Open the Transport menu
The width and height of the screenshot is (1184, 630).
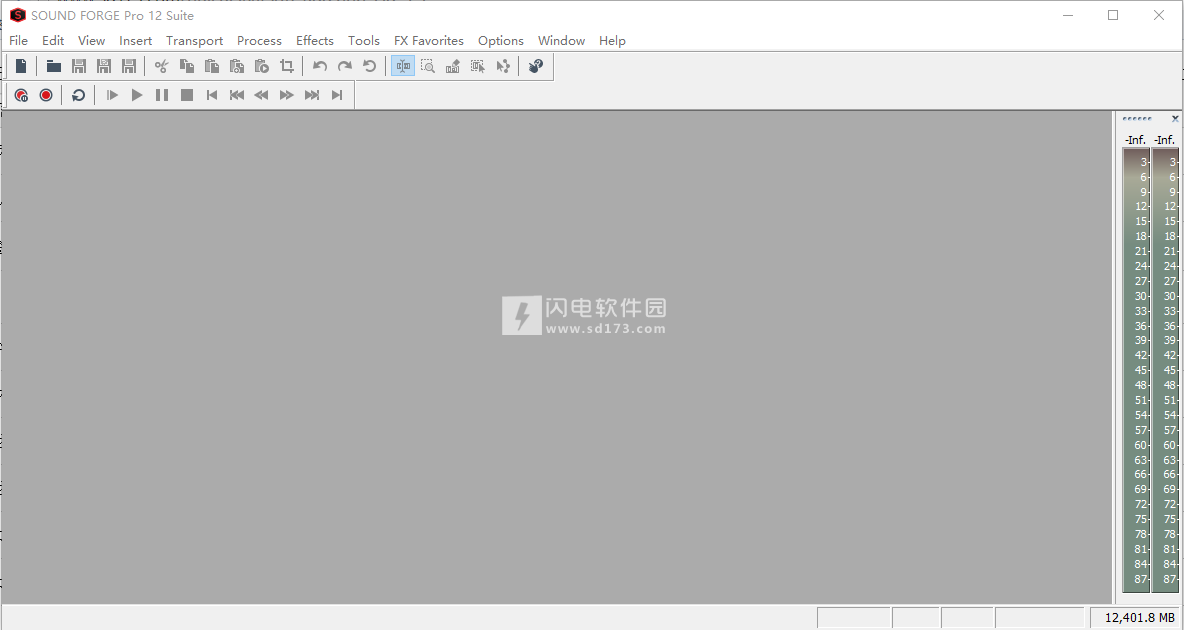(x=194, y=41)
